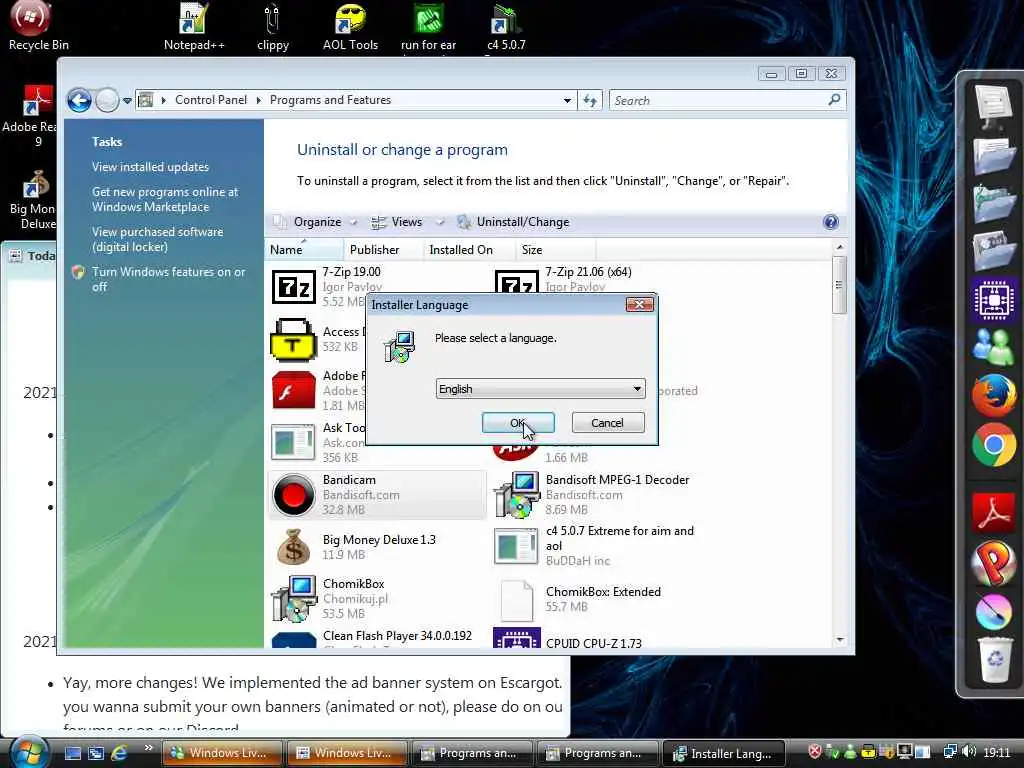The image size is (1024, 768).
Task: Open Adobe Reader in side dock
Action: tap(993, 511)
